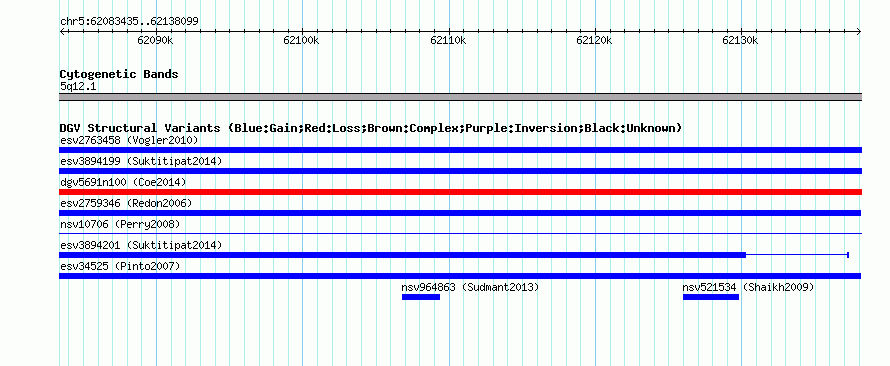Click the gray 5q12.1 cytogenetic band bar
890x366 pixels.
coord(460,97)
